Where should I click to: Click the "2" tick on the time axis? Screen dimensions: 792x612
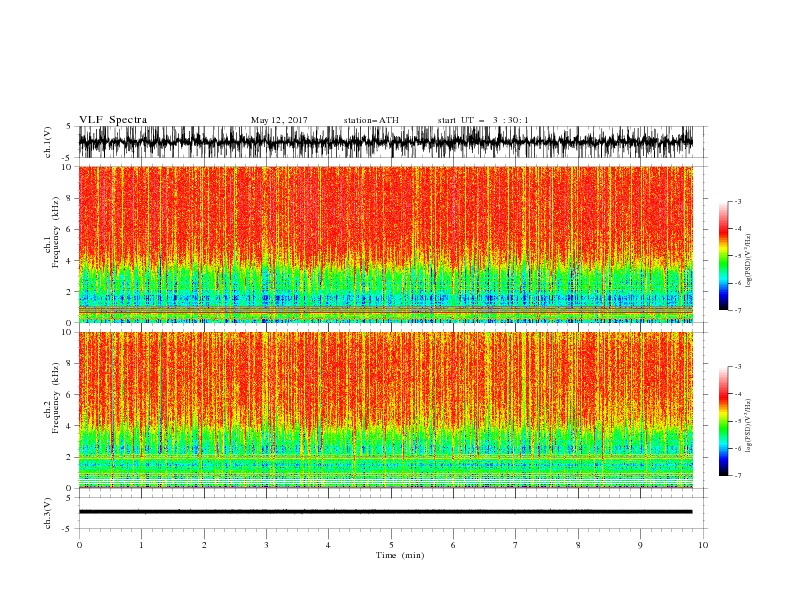pos(204,545)
